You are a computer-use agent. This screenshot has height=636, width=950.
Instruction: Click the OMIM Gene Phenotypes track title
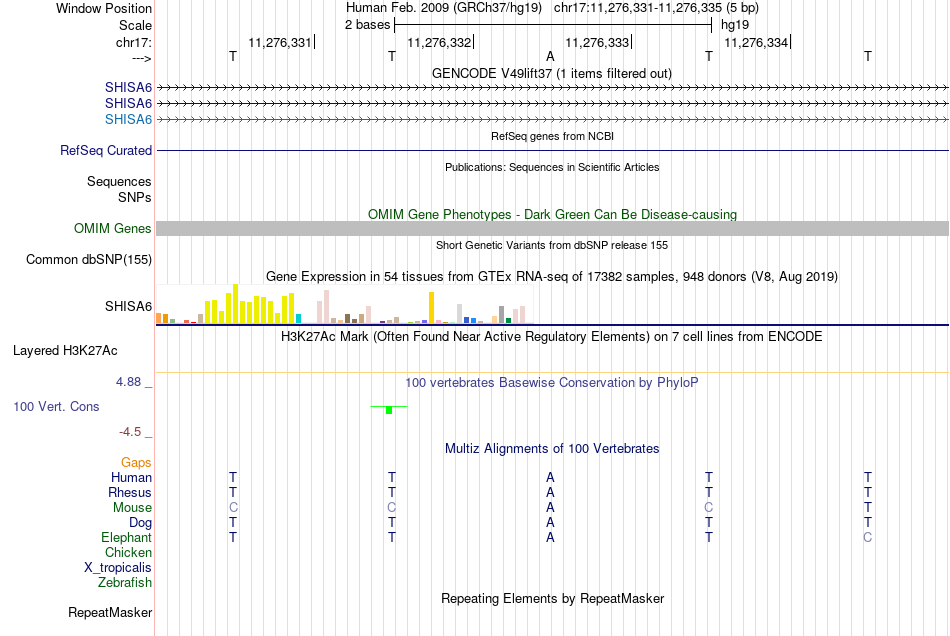coord(552,214)
